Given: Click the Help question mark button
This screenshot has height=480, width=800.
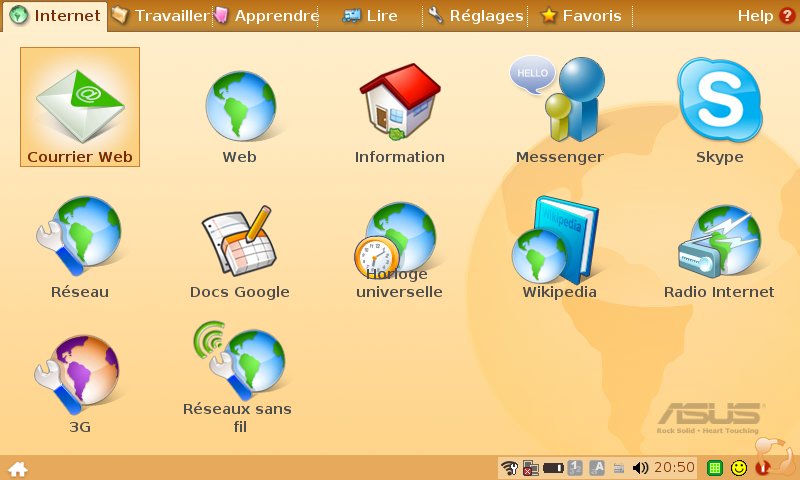Looking at the screenshot, I should (787, 16).
